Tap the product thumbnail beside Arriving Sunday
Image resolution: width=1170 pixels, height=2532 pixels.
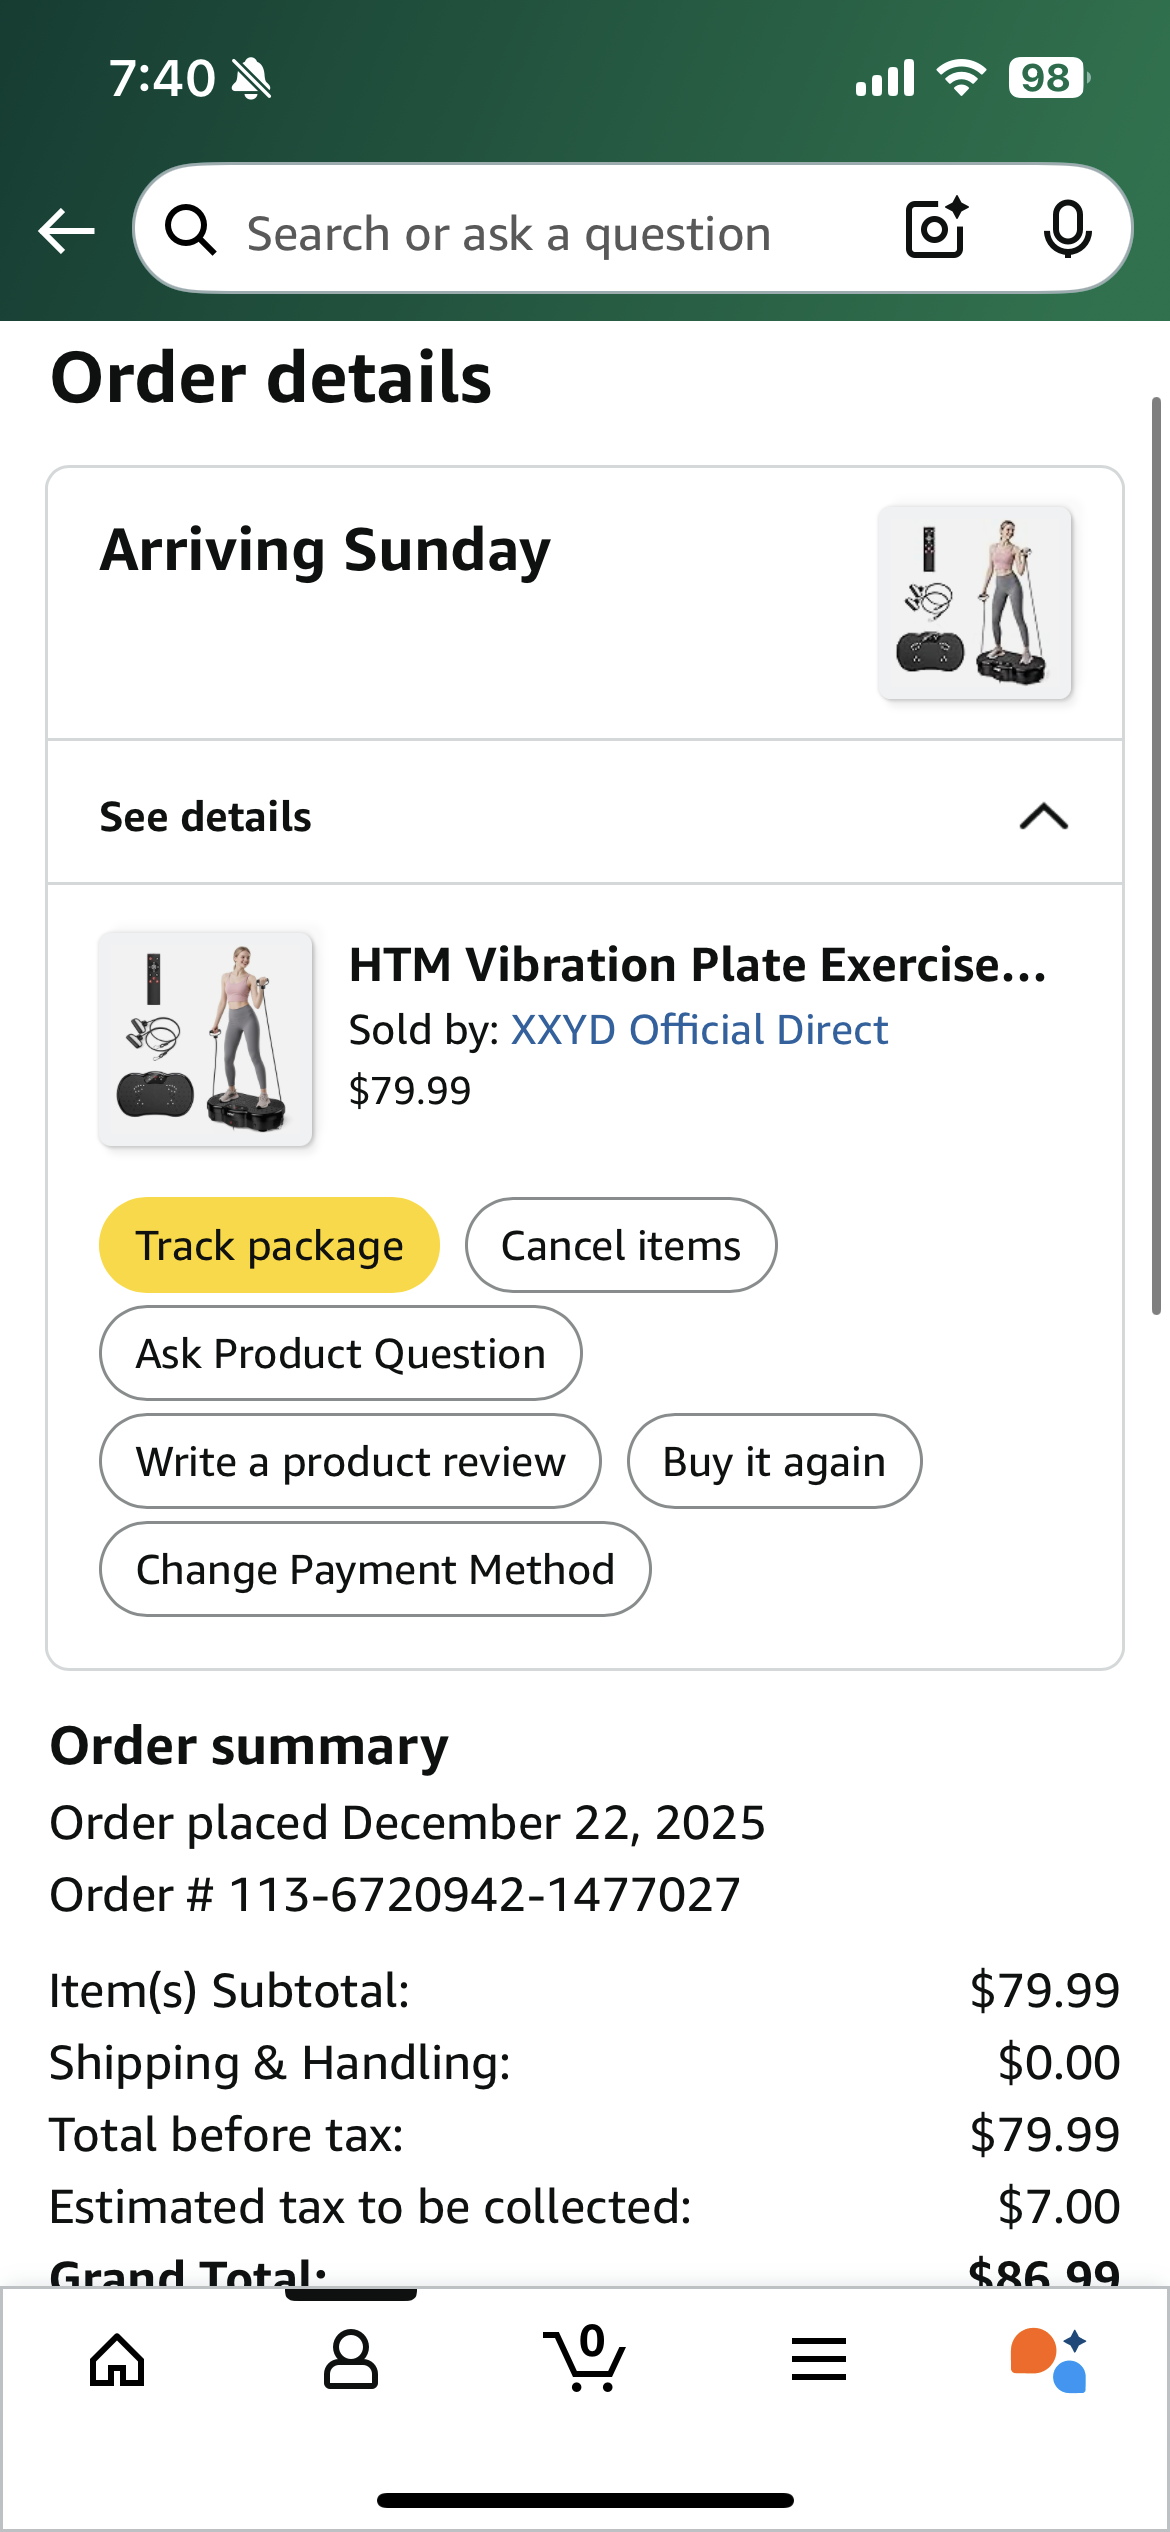[x=974, y=602]
